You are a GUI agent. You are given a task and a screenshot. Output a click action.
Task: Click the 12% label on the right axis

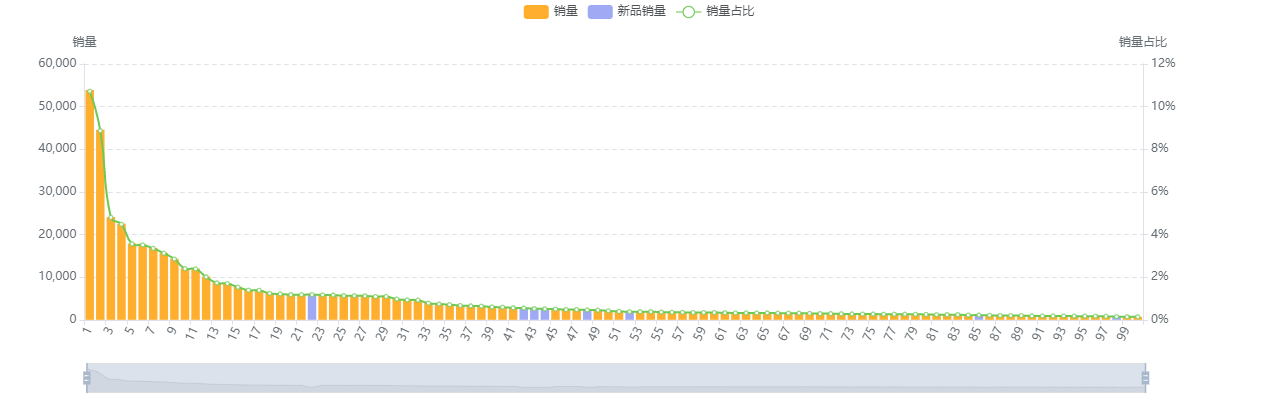click(x=1163, y=63)
